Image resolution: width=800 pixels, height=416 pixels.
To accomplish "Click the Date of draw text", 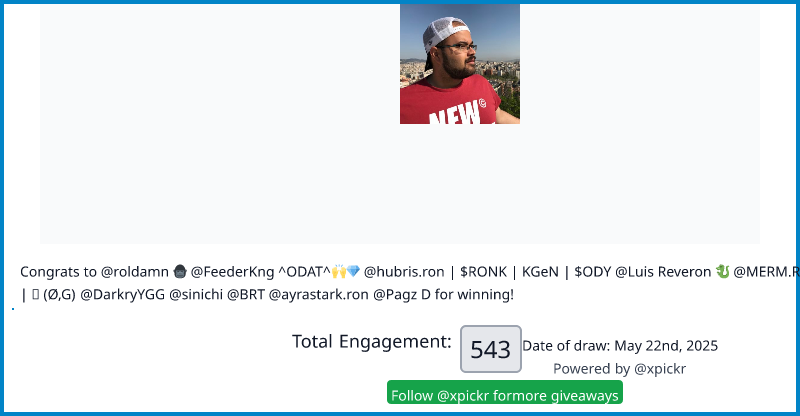I will click(620, 346).
